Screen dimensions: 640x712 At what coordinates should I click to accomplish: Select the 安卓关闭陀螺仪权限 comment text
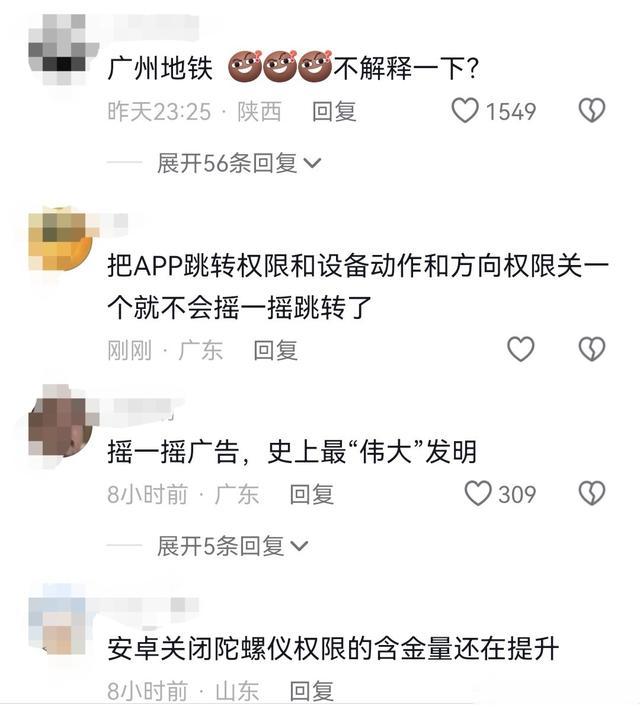(x=333, y=649)
